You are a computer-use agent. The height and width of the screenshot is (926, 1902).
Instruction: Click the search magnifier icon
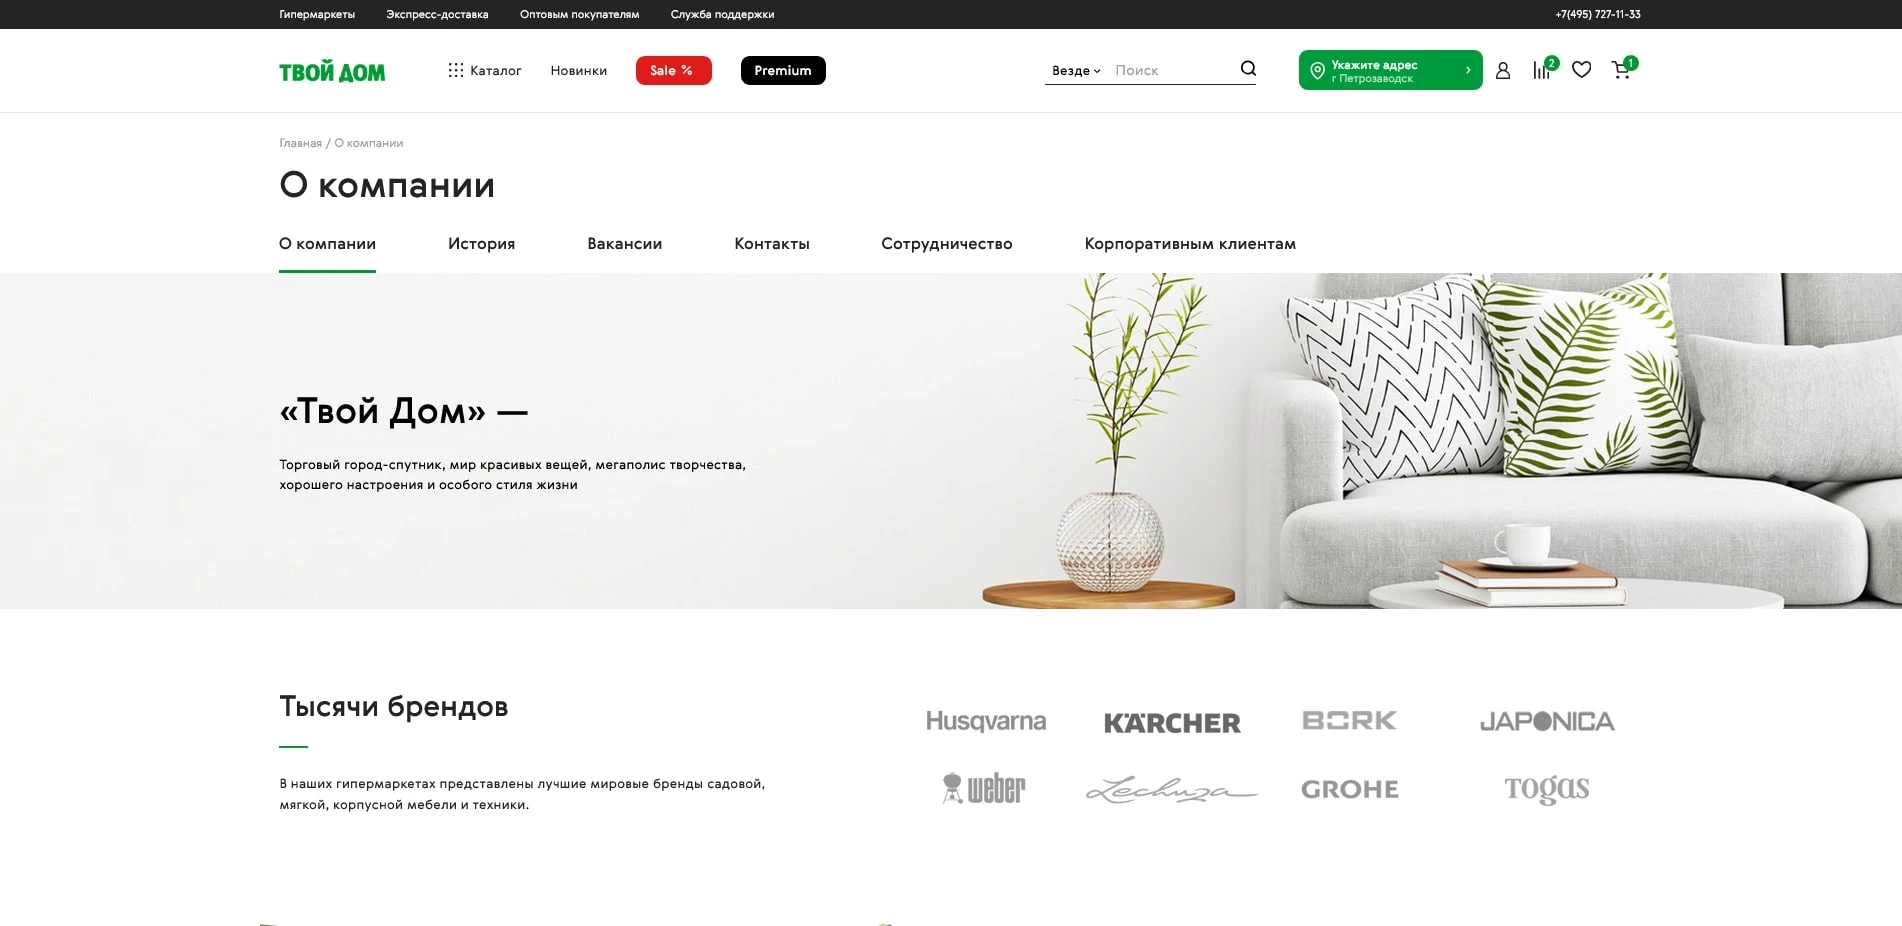(x=1248, y=69)
